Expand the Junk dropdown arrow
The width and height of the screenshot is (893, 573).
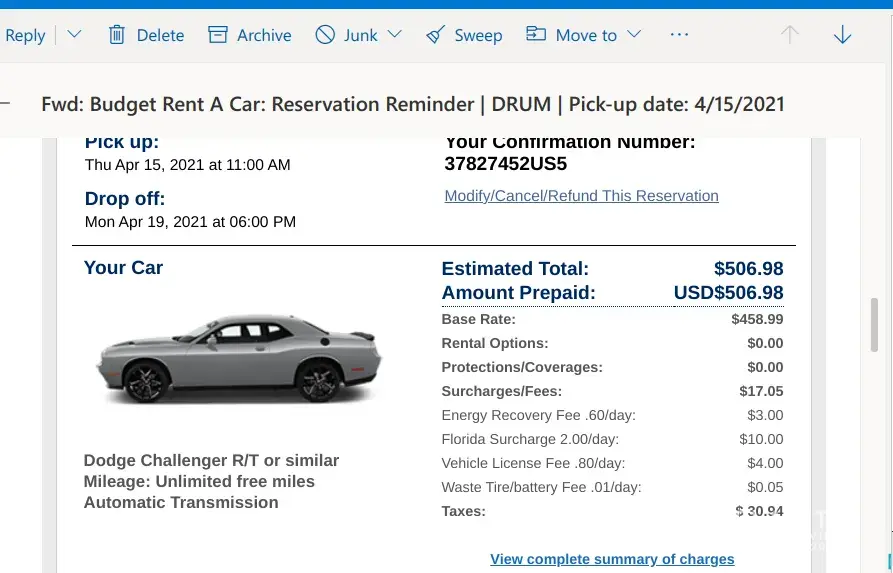click(394, 35)
